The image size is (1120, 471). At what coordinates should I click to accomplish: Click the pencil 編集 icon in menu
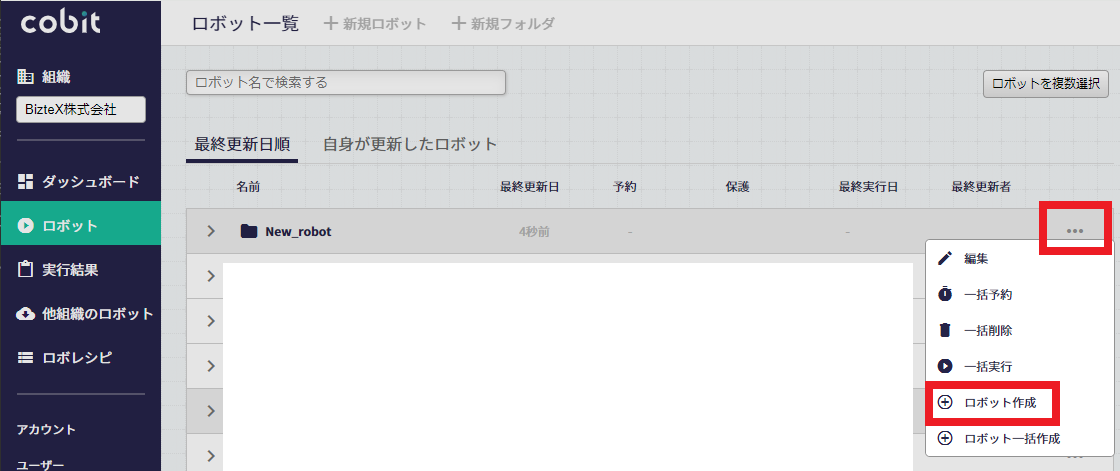coord(945,259)
